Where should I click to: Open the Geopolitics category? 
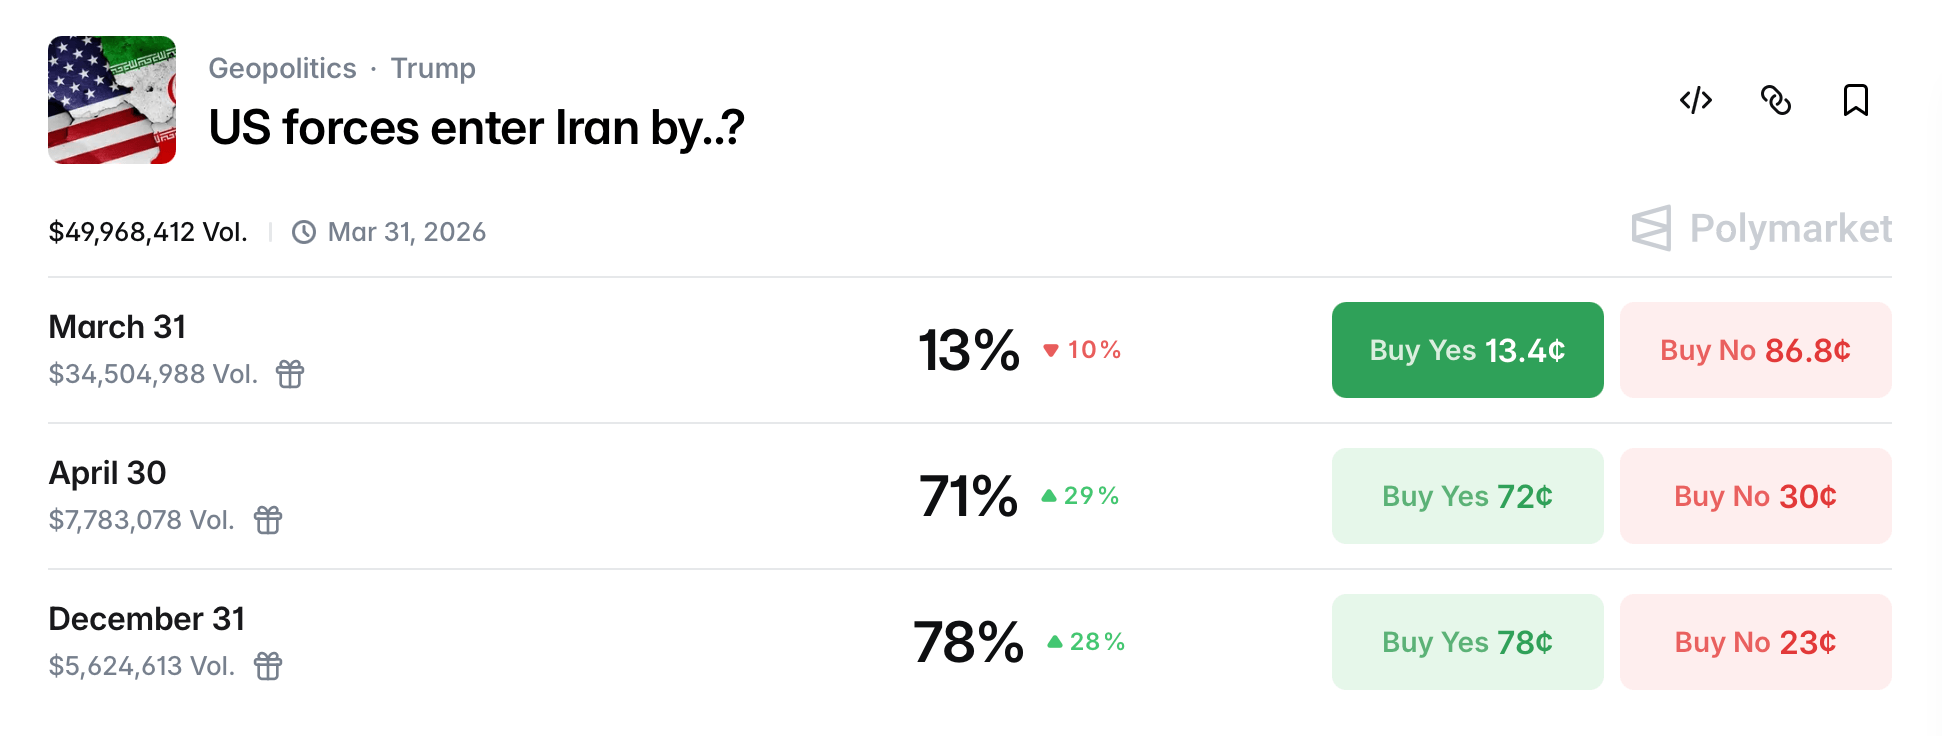pyautogui.click(x=283, y=68)
